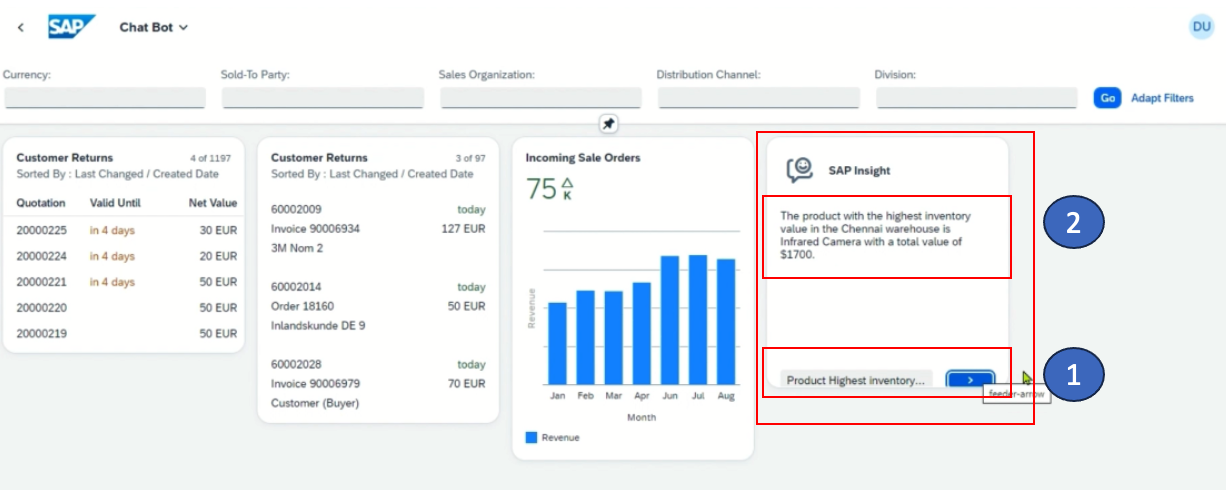Open the DU user avatar
Screen dimensions: 1226x490
pos(1201,27)
